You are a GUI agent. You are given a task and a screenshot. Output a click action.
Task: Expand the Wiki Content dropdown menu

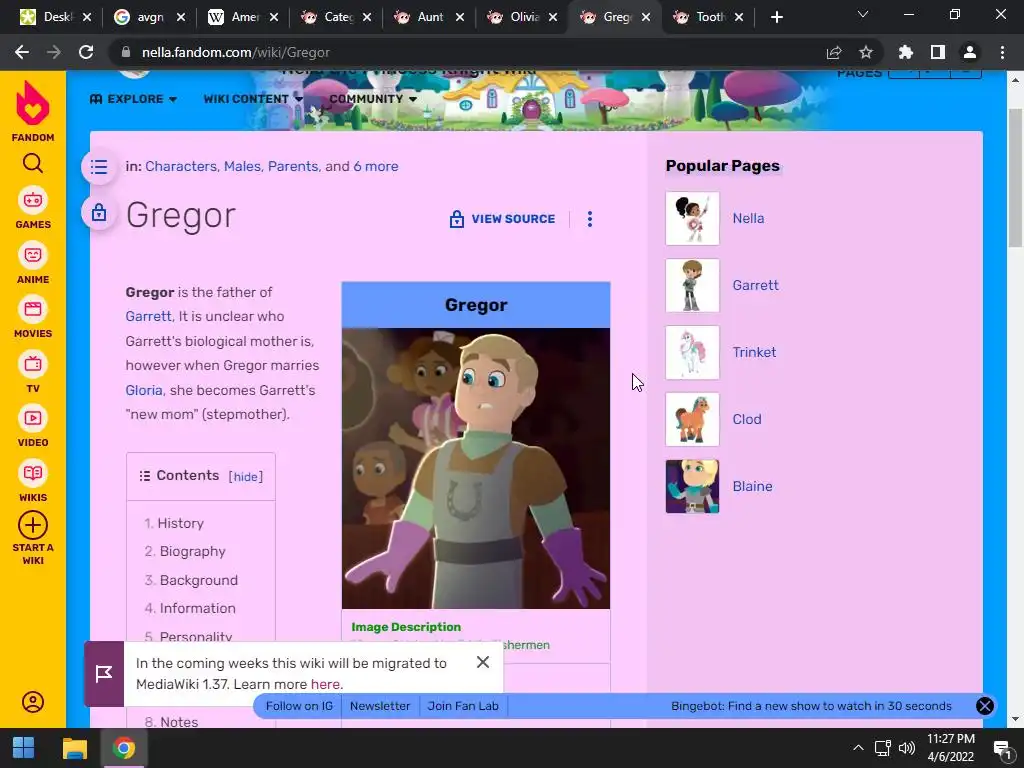click(253, 99)
